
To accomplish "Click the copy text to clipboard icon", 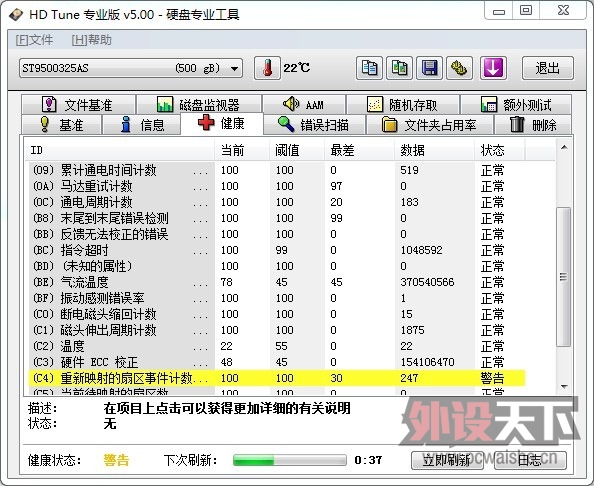I will (x=369, y=68).
